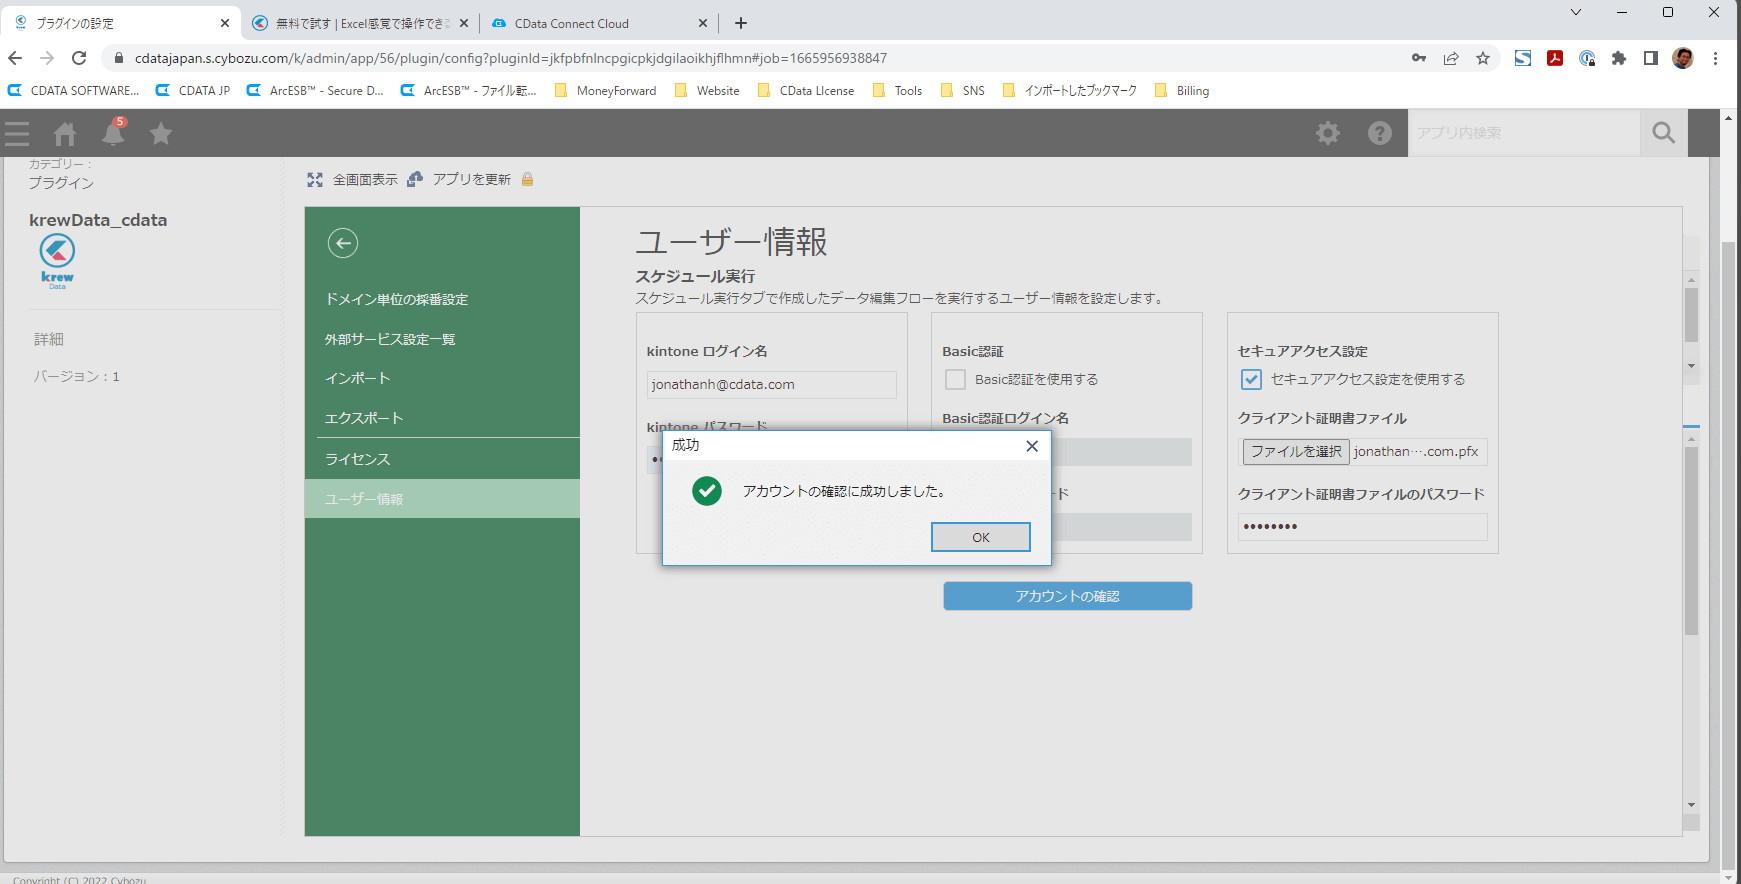Uncheck セキュアアクセス設定を使用する checkbox
Viewport: 1741px width, 884px height.
click(x=1251, y=380)
